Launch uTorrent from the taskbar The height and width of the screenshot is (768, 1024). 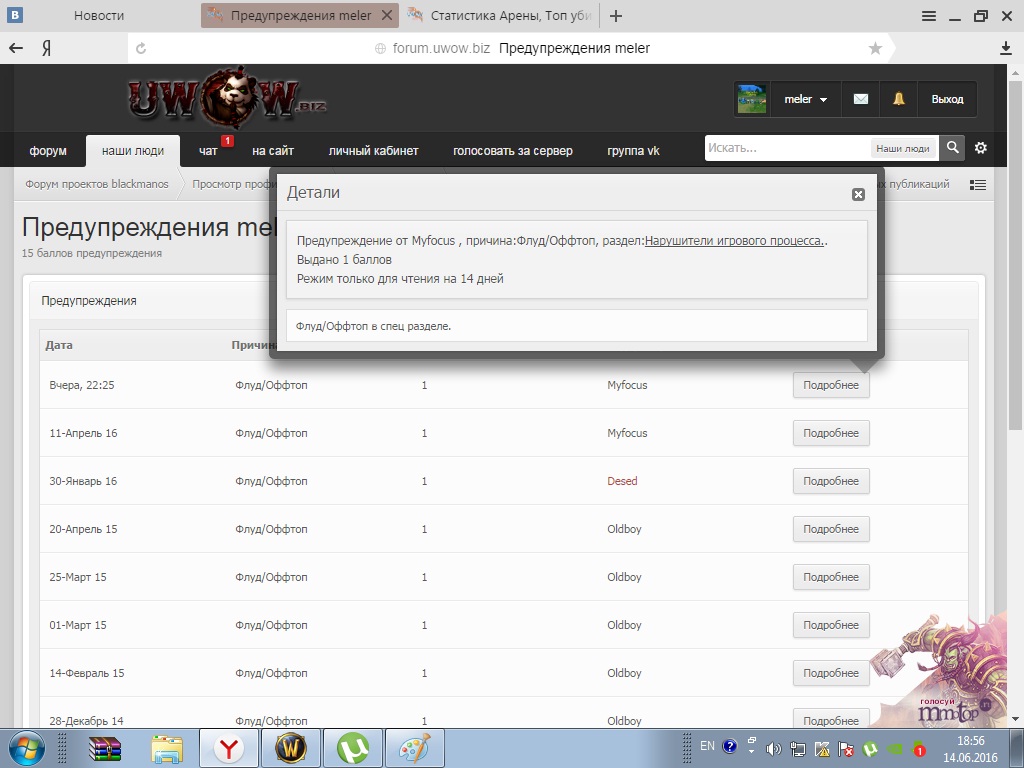pyautogui.click(x=352, y=747)
